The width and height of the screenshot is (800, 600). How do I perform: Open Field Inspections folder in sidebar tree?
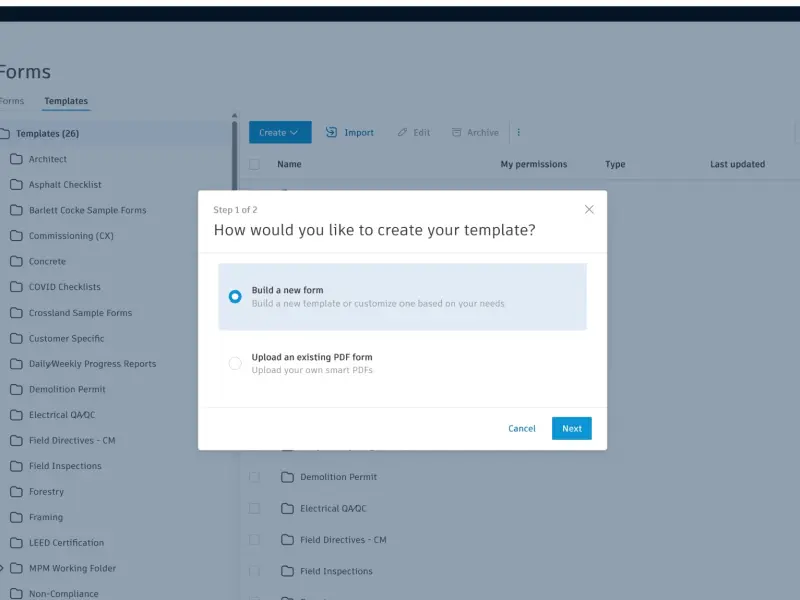65,466
